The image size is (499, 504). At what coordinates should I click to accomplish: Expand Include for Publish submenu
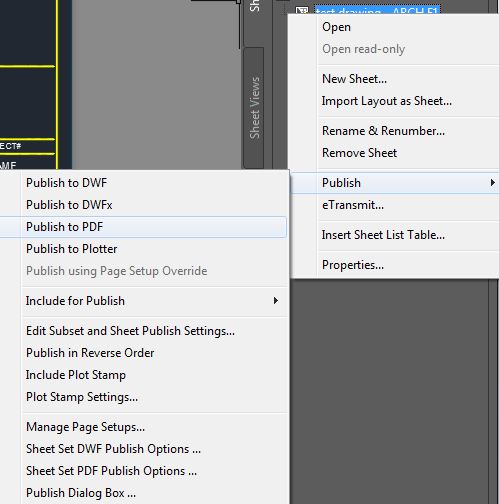[x=143, y=301]
